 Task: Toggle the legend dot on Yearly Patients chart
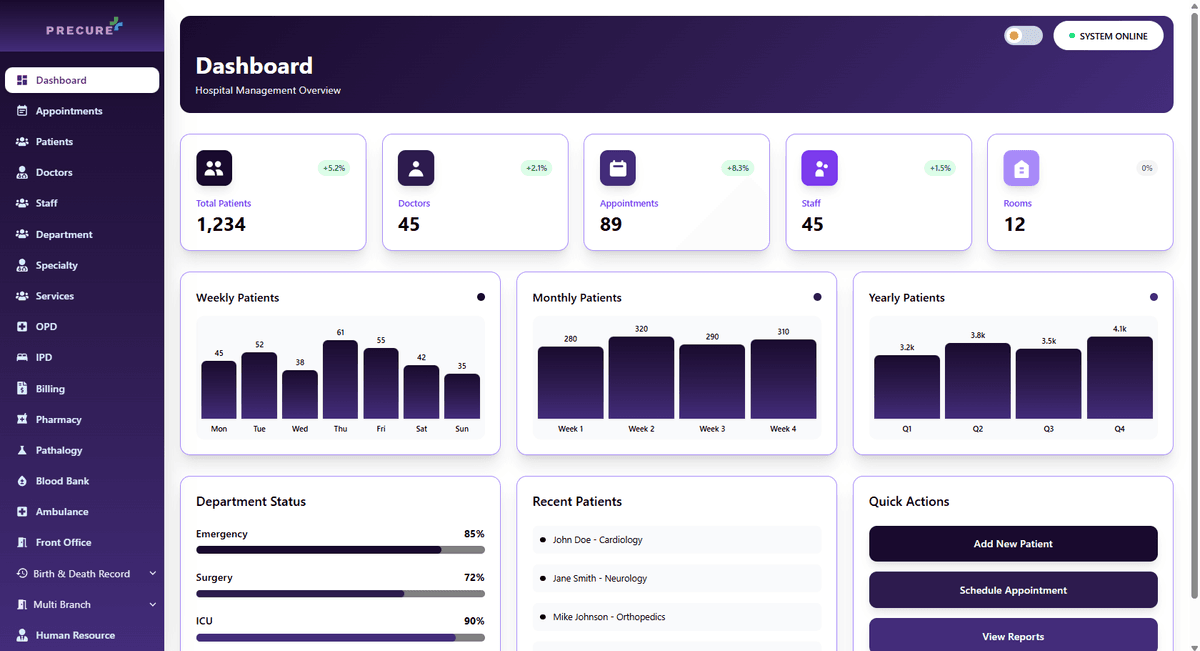click(x=1153, y=297)
